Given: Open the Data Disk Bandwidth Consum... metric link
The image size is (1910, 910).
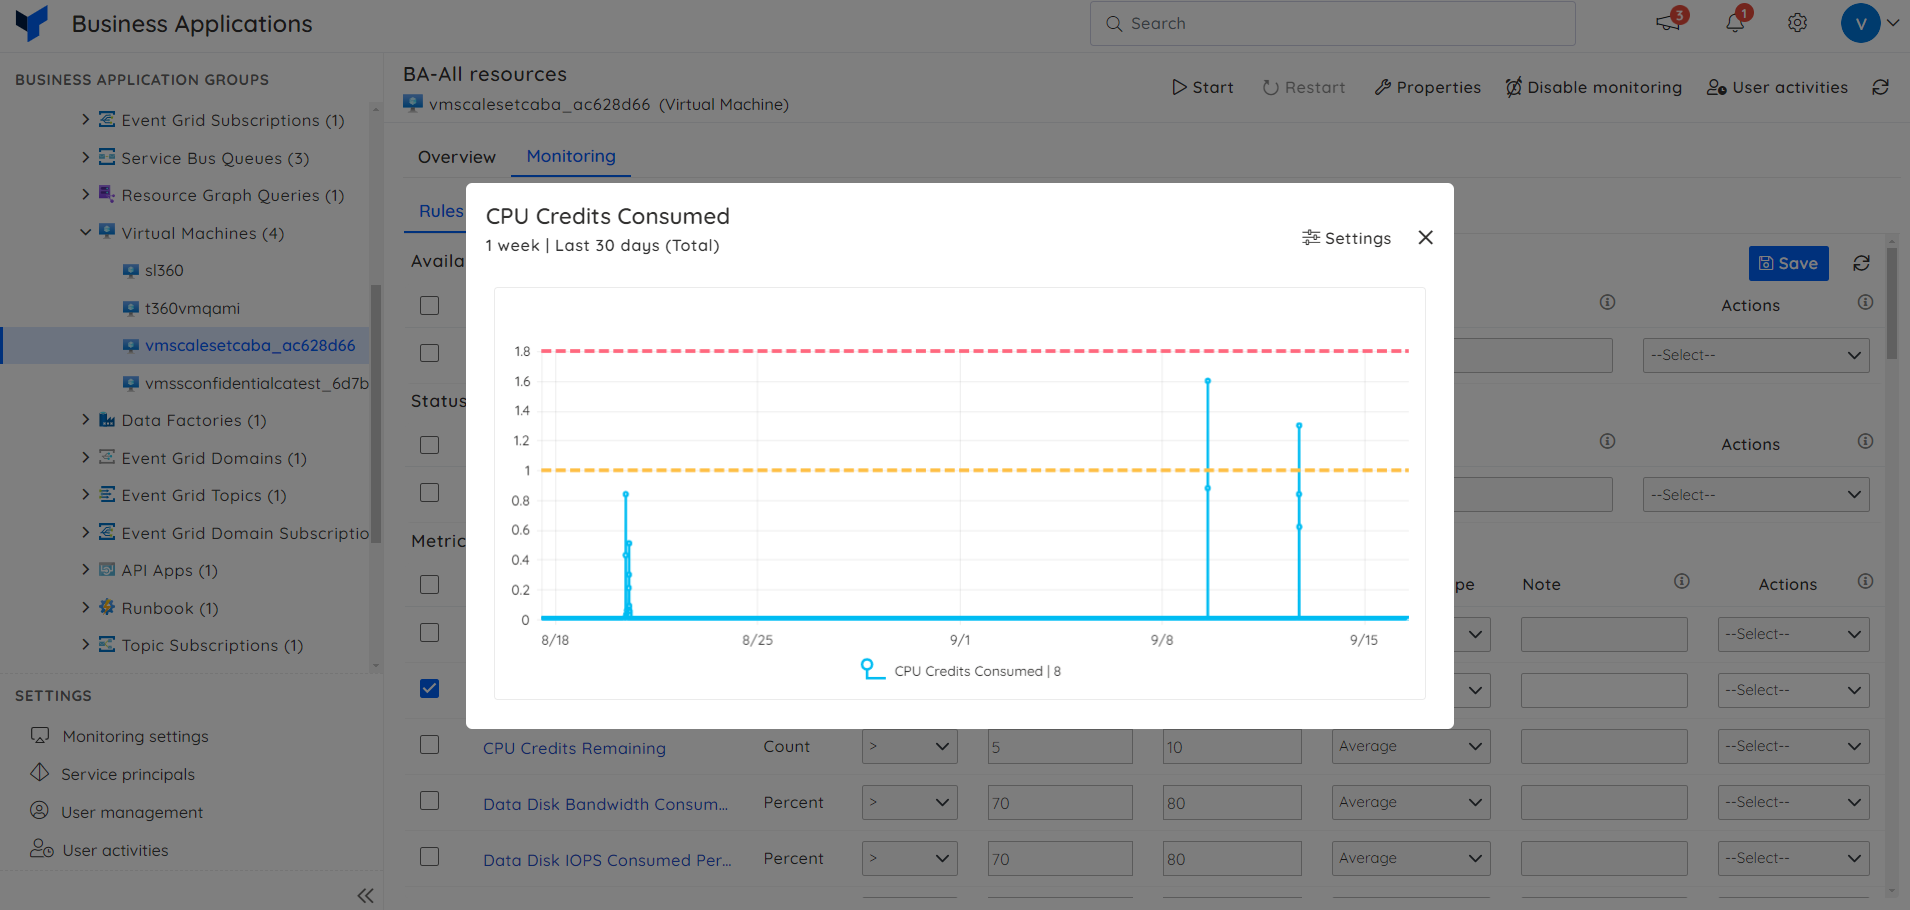Looking at the screenshot, I should (x=605, y=804).
